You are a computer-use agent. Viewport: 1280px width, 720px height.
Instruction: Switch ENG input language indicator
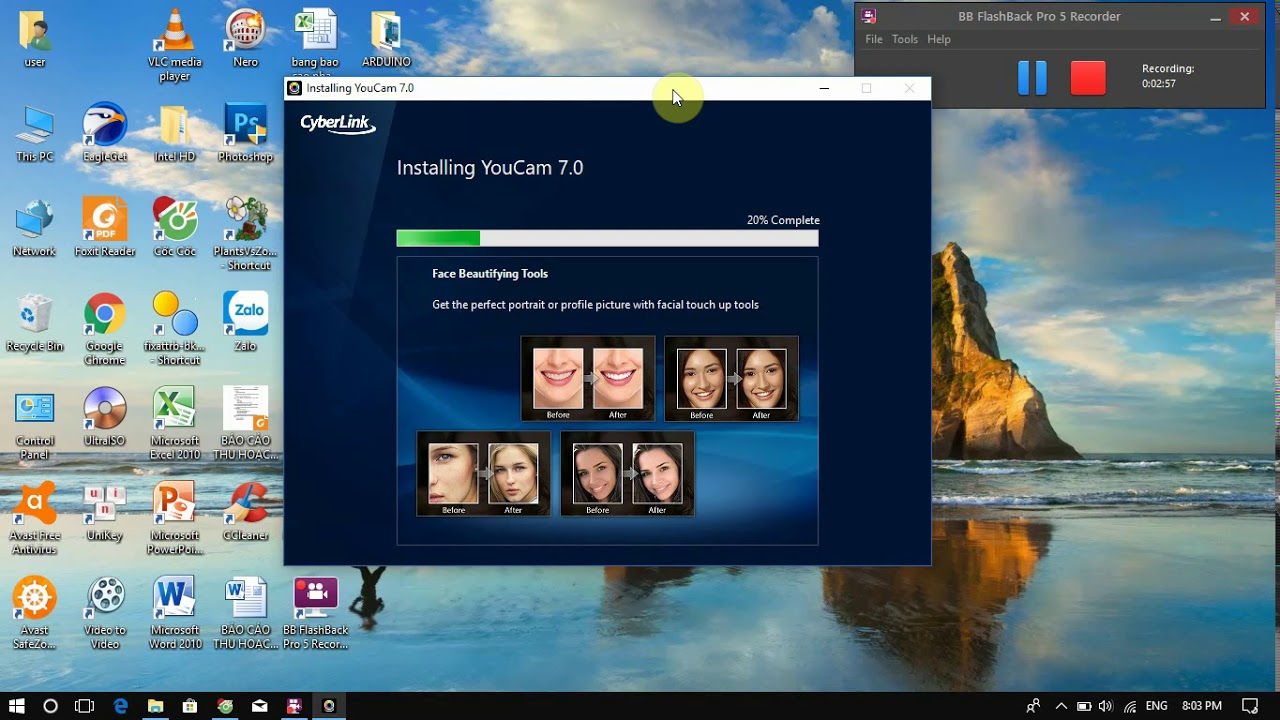click(x=1156, y=706)
